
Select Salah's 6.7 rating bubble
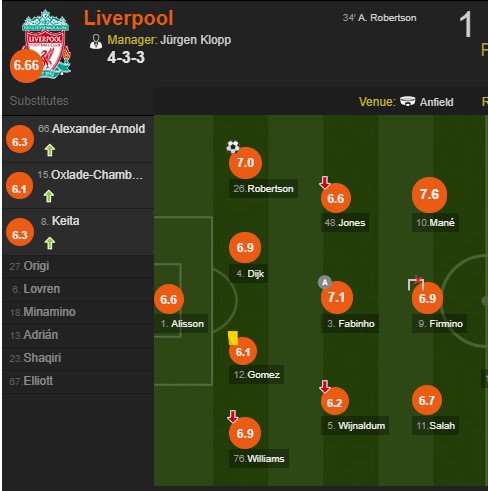(427, 400)
